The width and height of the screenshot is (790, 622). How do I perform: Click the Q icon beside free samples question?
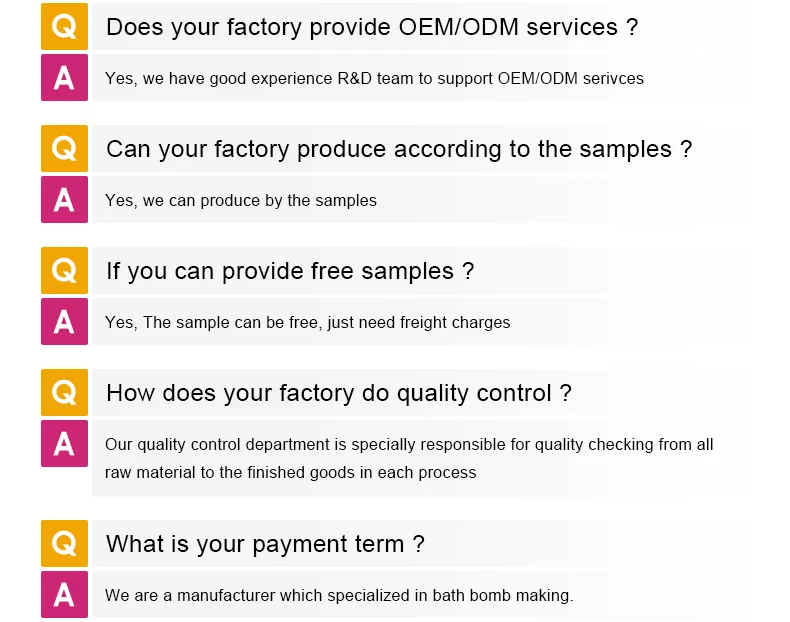click(64, 271)
